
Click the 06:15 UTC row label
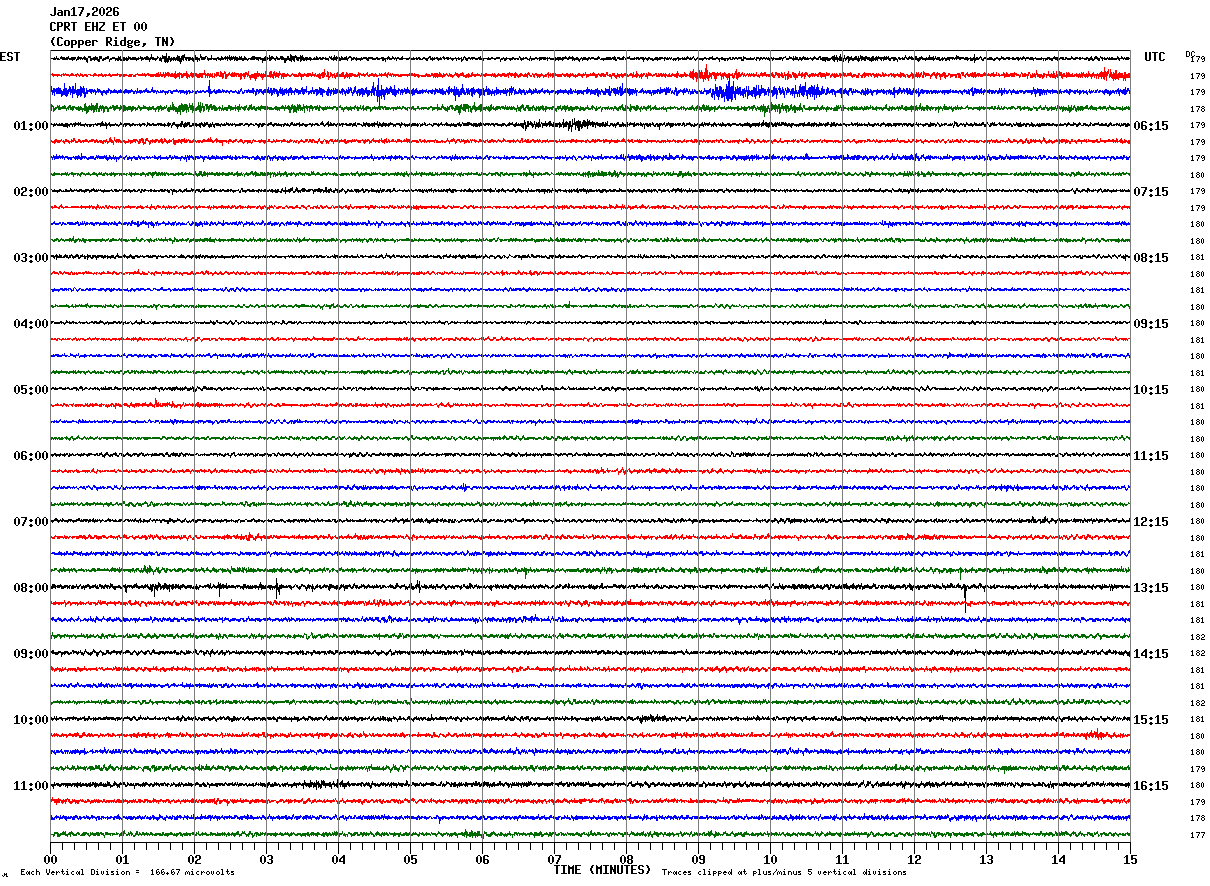coord(1151,126)
